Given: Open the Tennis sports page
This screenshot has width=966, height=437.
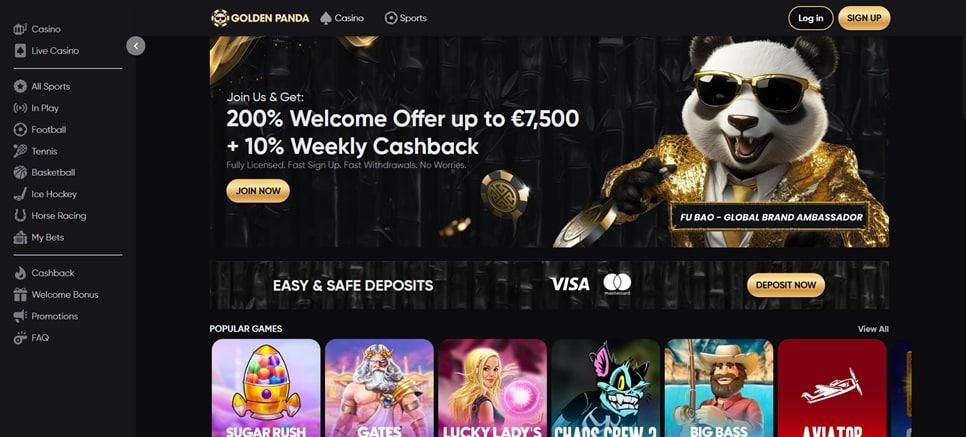Looking at the screenshot, I should [36, 151].
